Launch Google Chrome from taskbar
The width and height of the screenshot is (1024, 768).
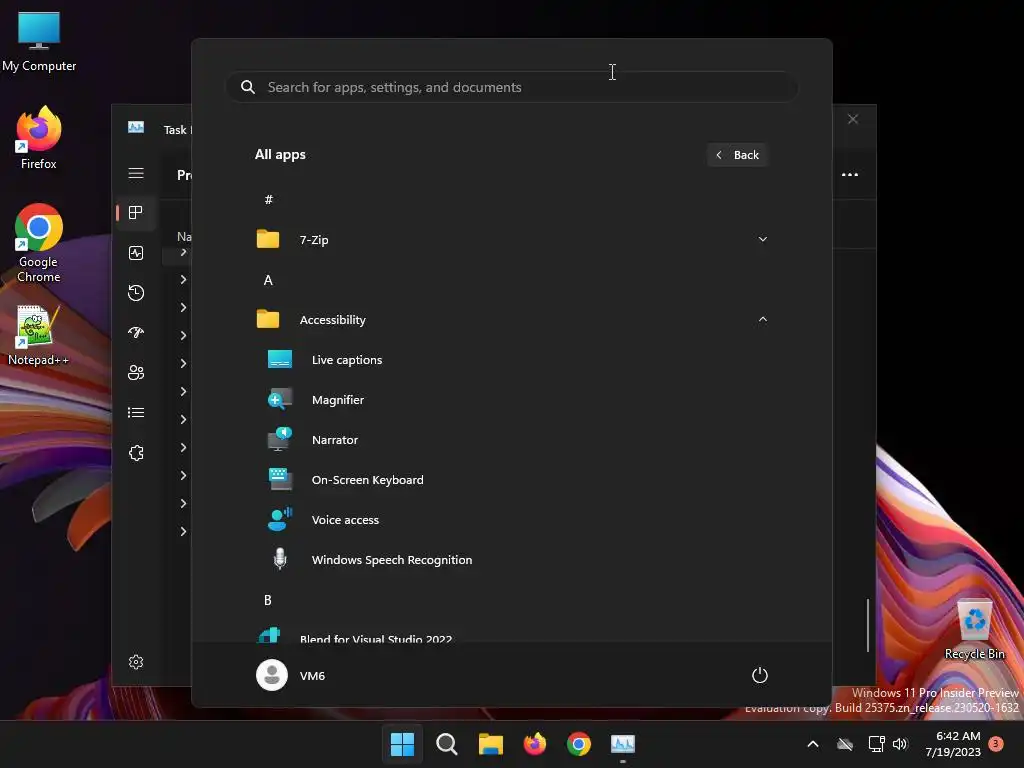tap(579, 744)
